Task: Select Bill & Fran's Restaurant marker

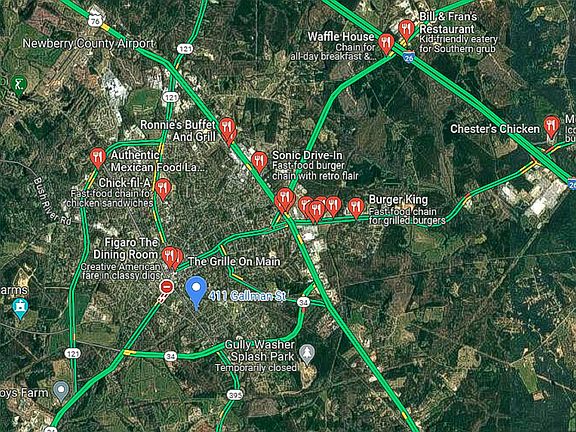Action: pyautogui.click(x=406, y=30)
